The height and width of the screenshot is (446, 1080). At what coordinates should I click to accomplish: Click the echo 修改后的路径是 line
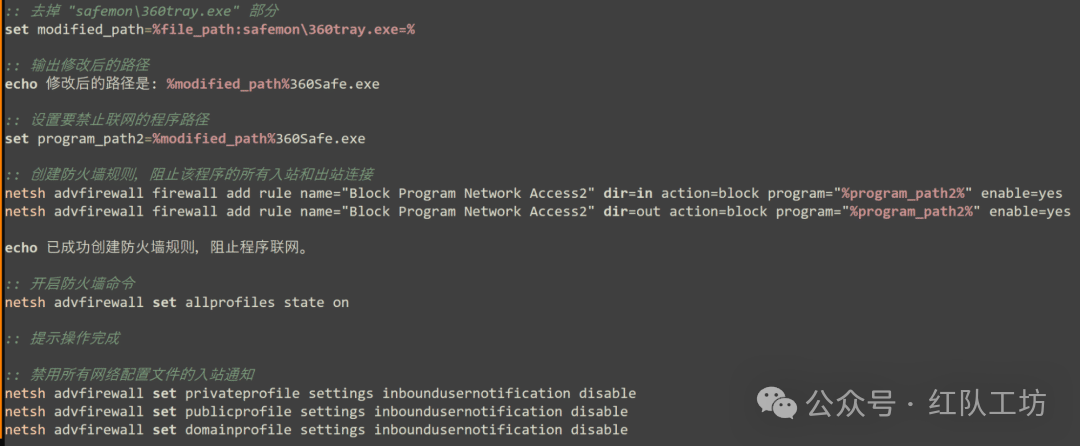(x=192, y=84)
